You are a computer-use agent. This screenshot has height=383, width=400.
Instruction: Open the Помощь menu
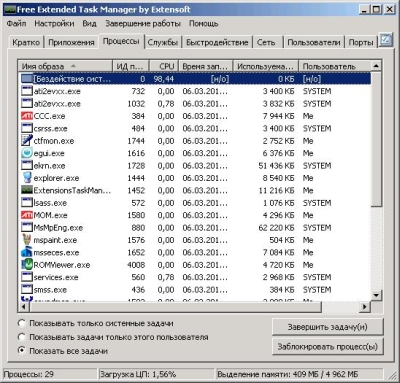click(204, 24)
